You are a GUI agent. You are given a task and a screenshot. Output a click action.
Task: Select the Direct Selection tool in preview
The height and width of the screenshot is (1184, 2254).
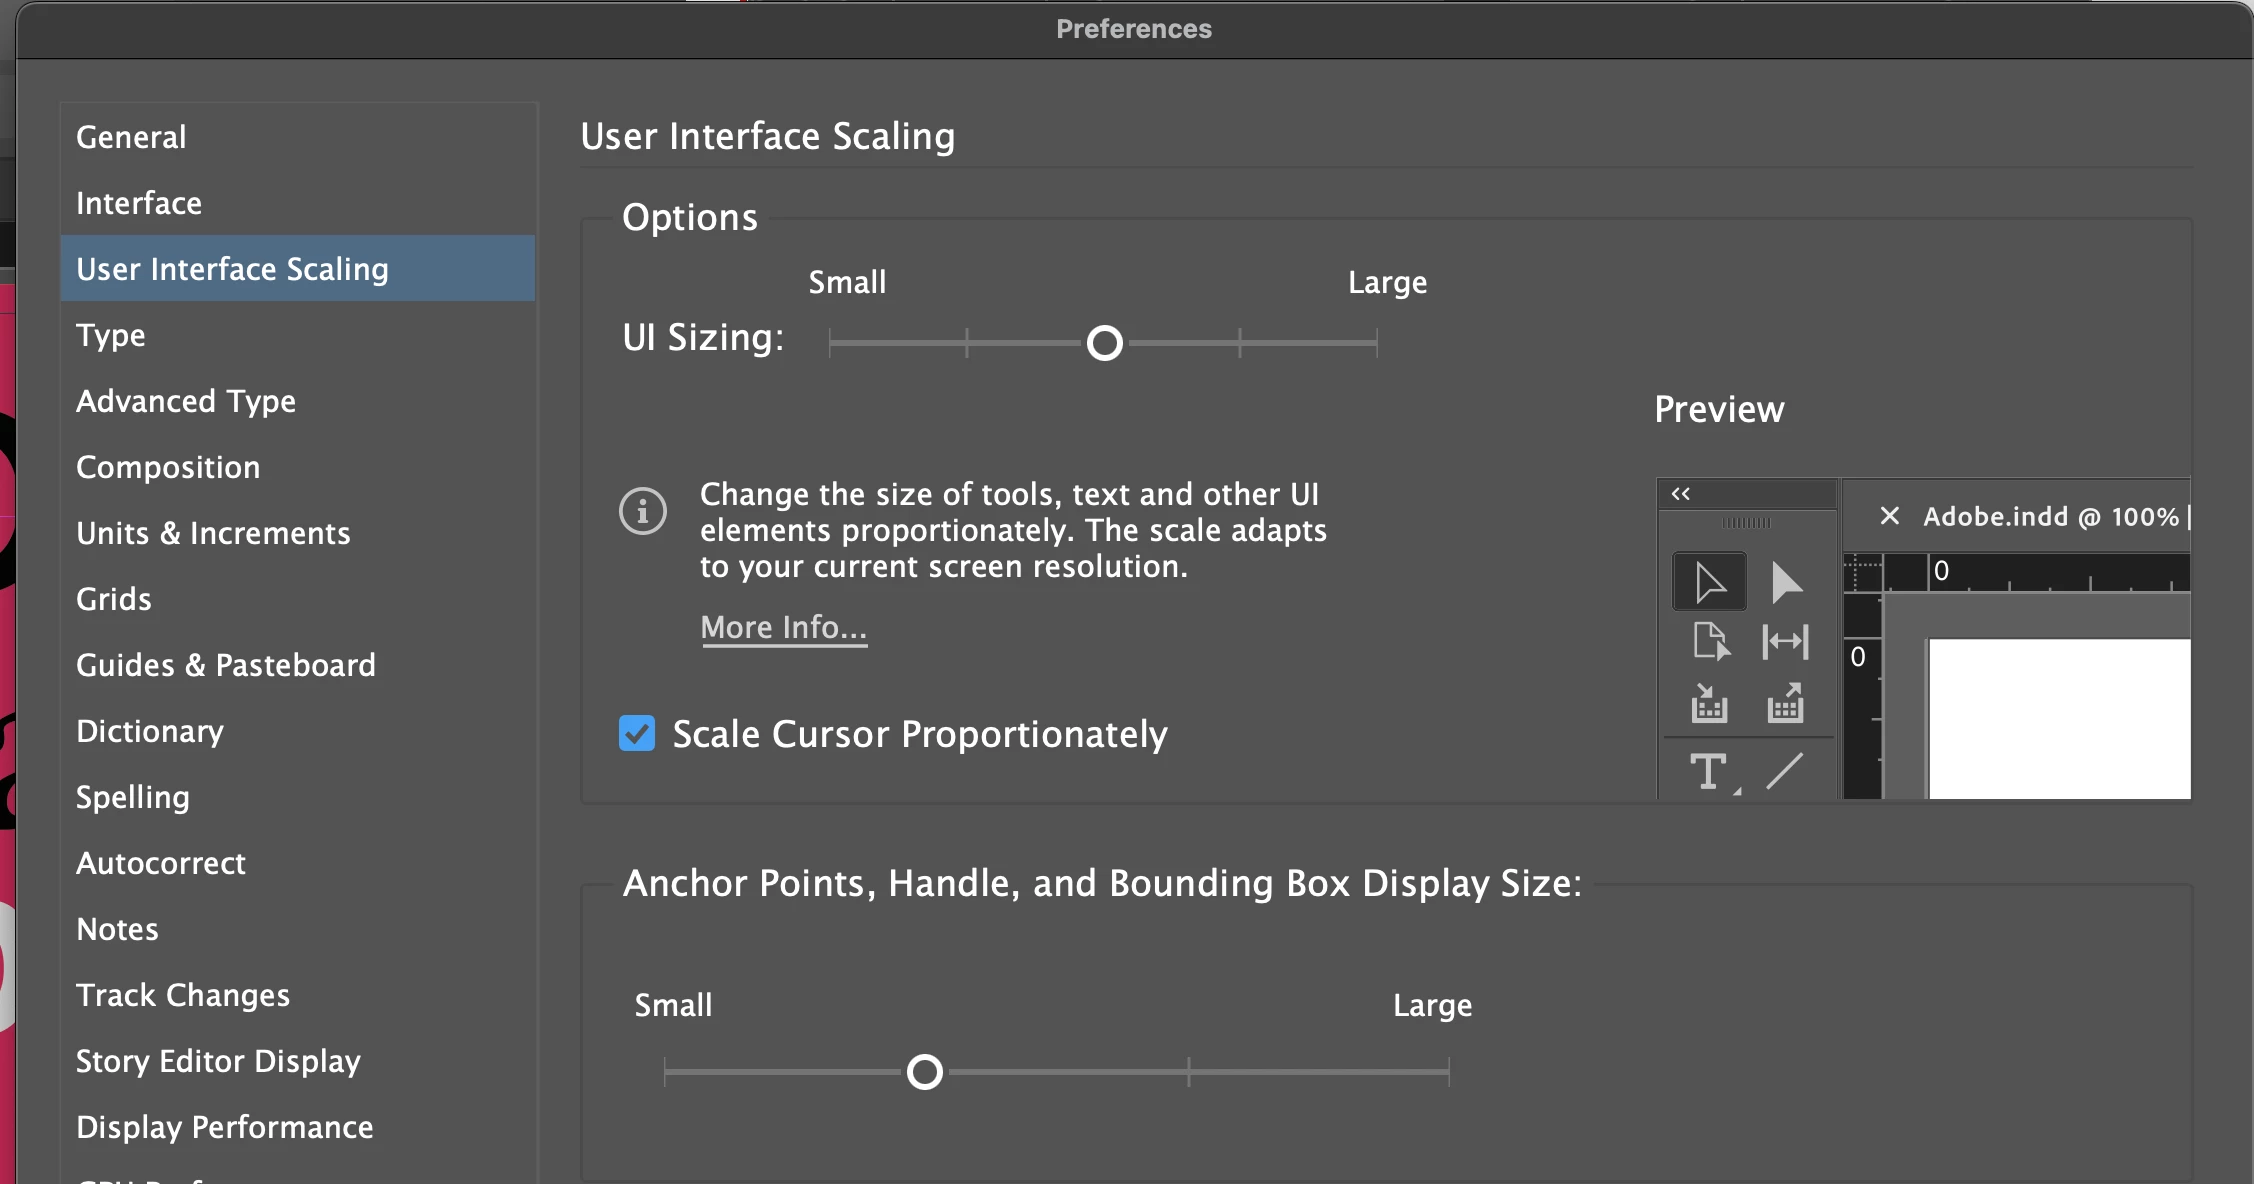pos(1785,582)
